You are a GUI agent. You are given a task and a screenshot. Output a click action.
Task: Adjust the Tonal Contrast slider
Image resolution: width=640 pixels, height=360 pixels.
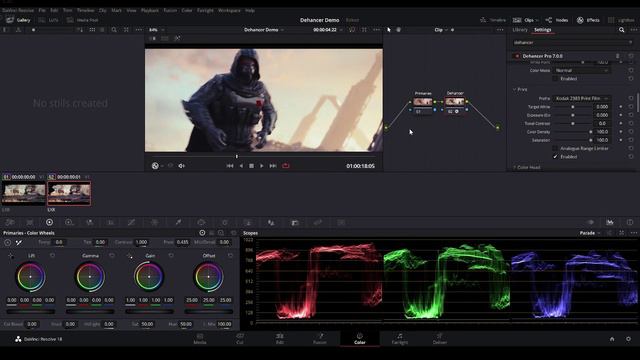point(572,123)
